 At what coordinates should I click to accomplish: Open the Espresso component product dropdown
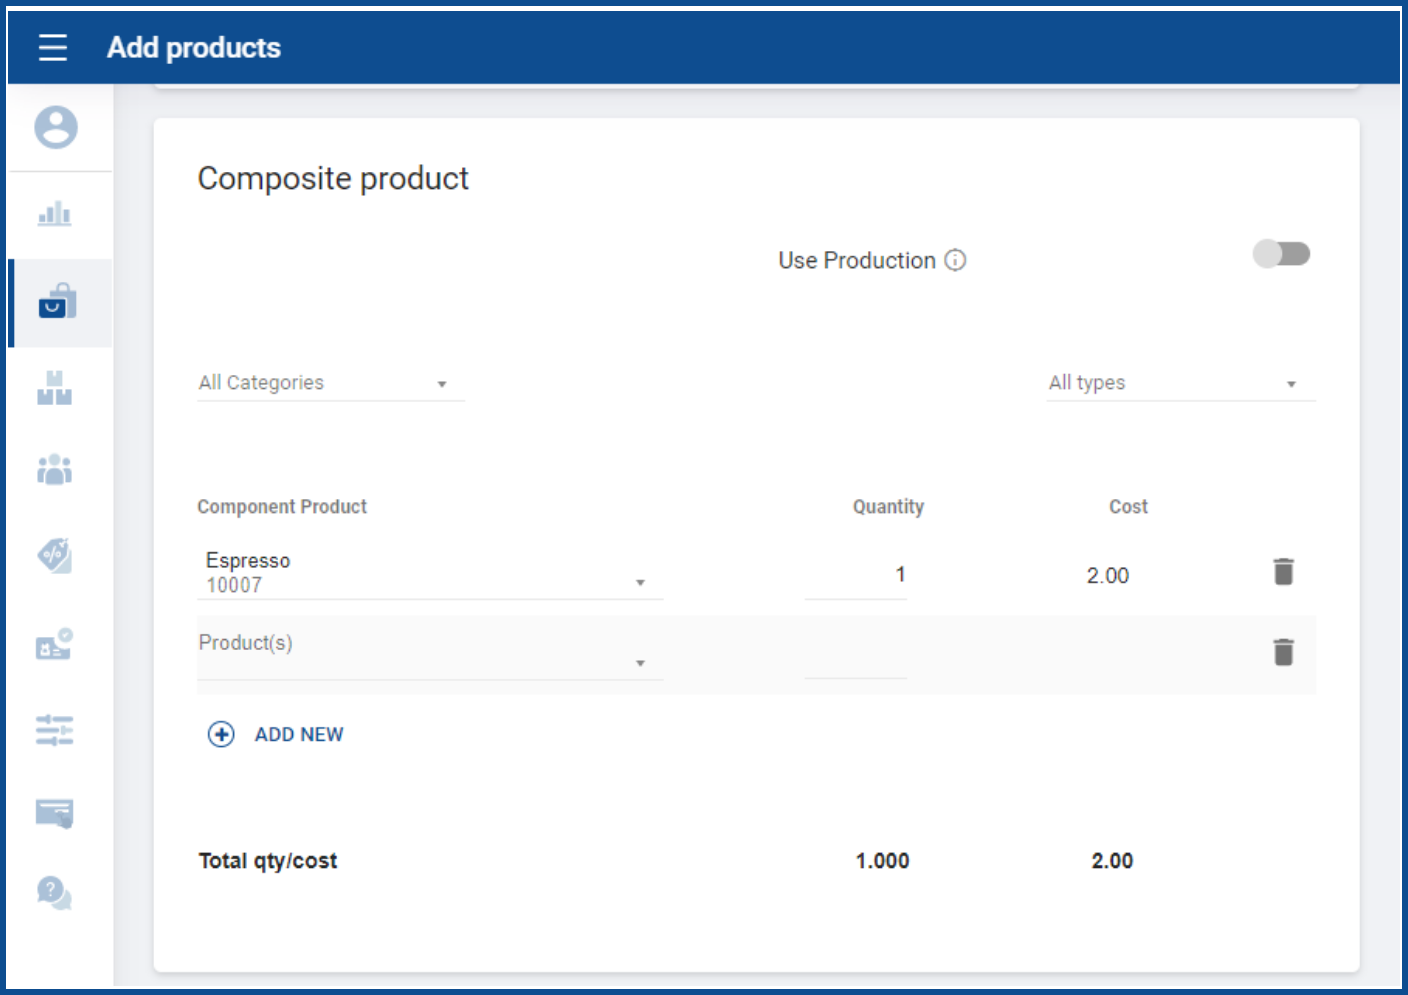tap(430, 574)
